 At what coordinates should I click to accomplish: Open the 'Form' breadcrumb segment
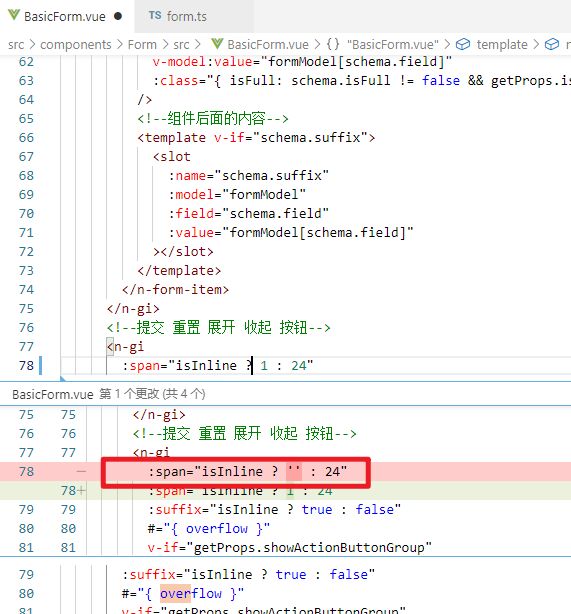pos(142,45)
